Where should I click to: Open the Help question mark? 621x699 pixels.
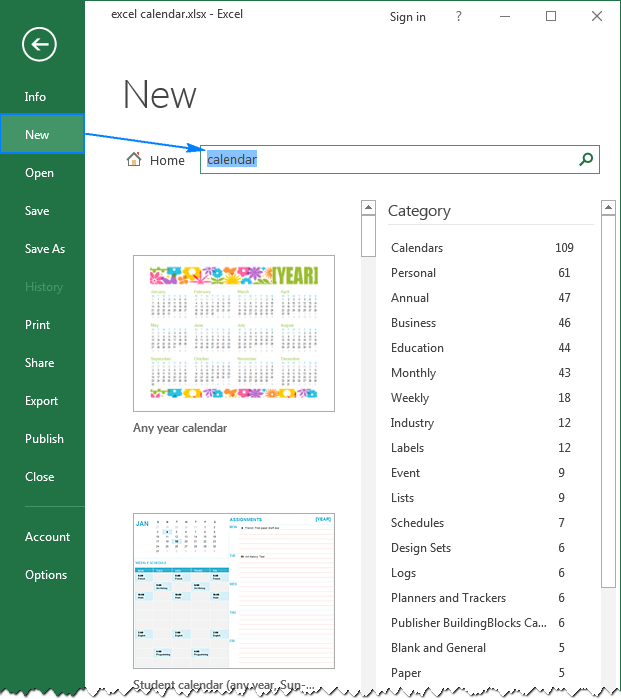[459, 17]
